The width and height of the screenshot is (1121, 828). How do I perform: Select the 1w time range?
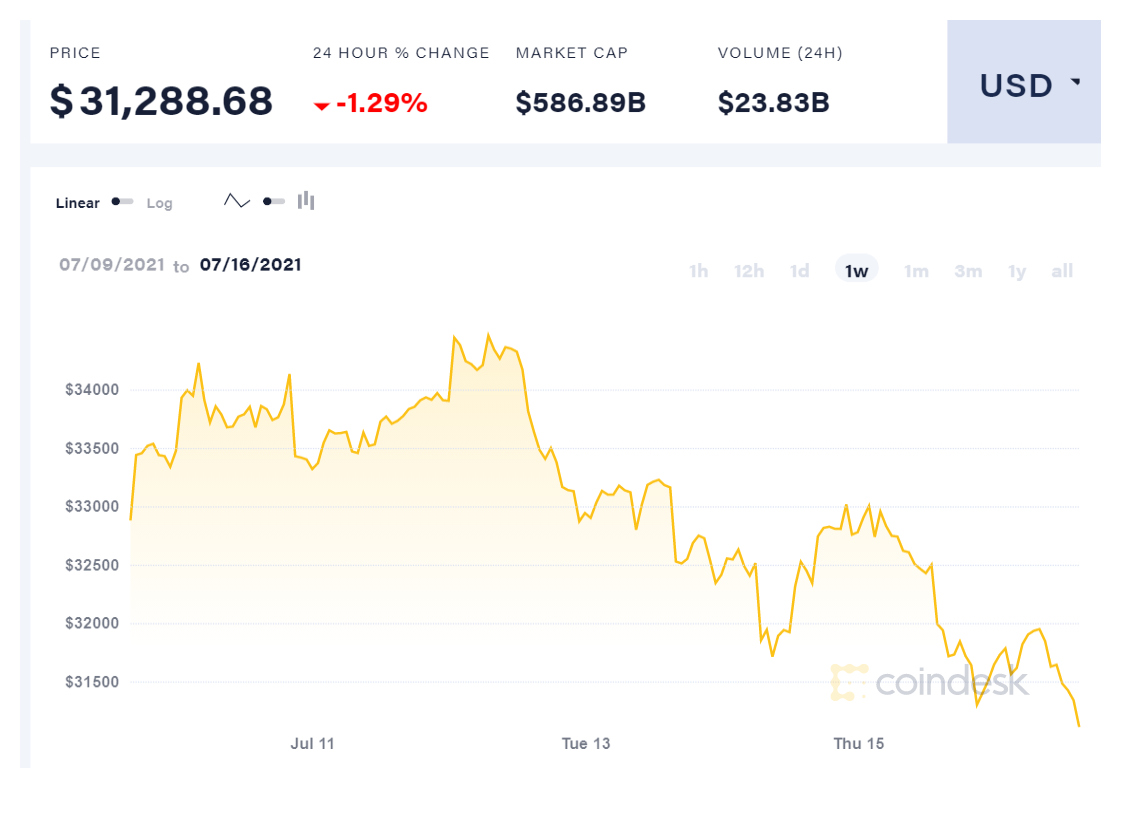pyautogui.click(x=857, y=271)
